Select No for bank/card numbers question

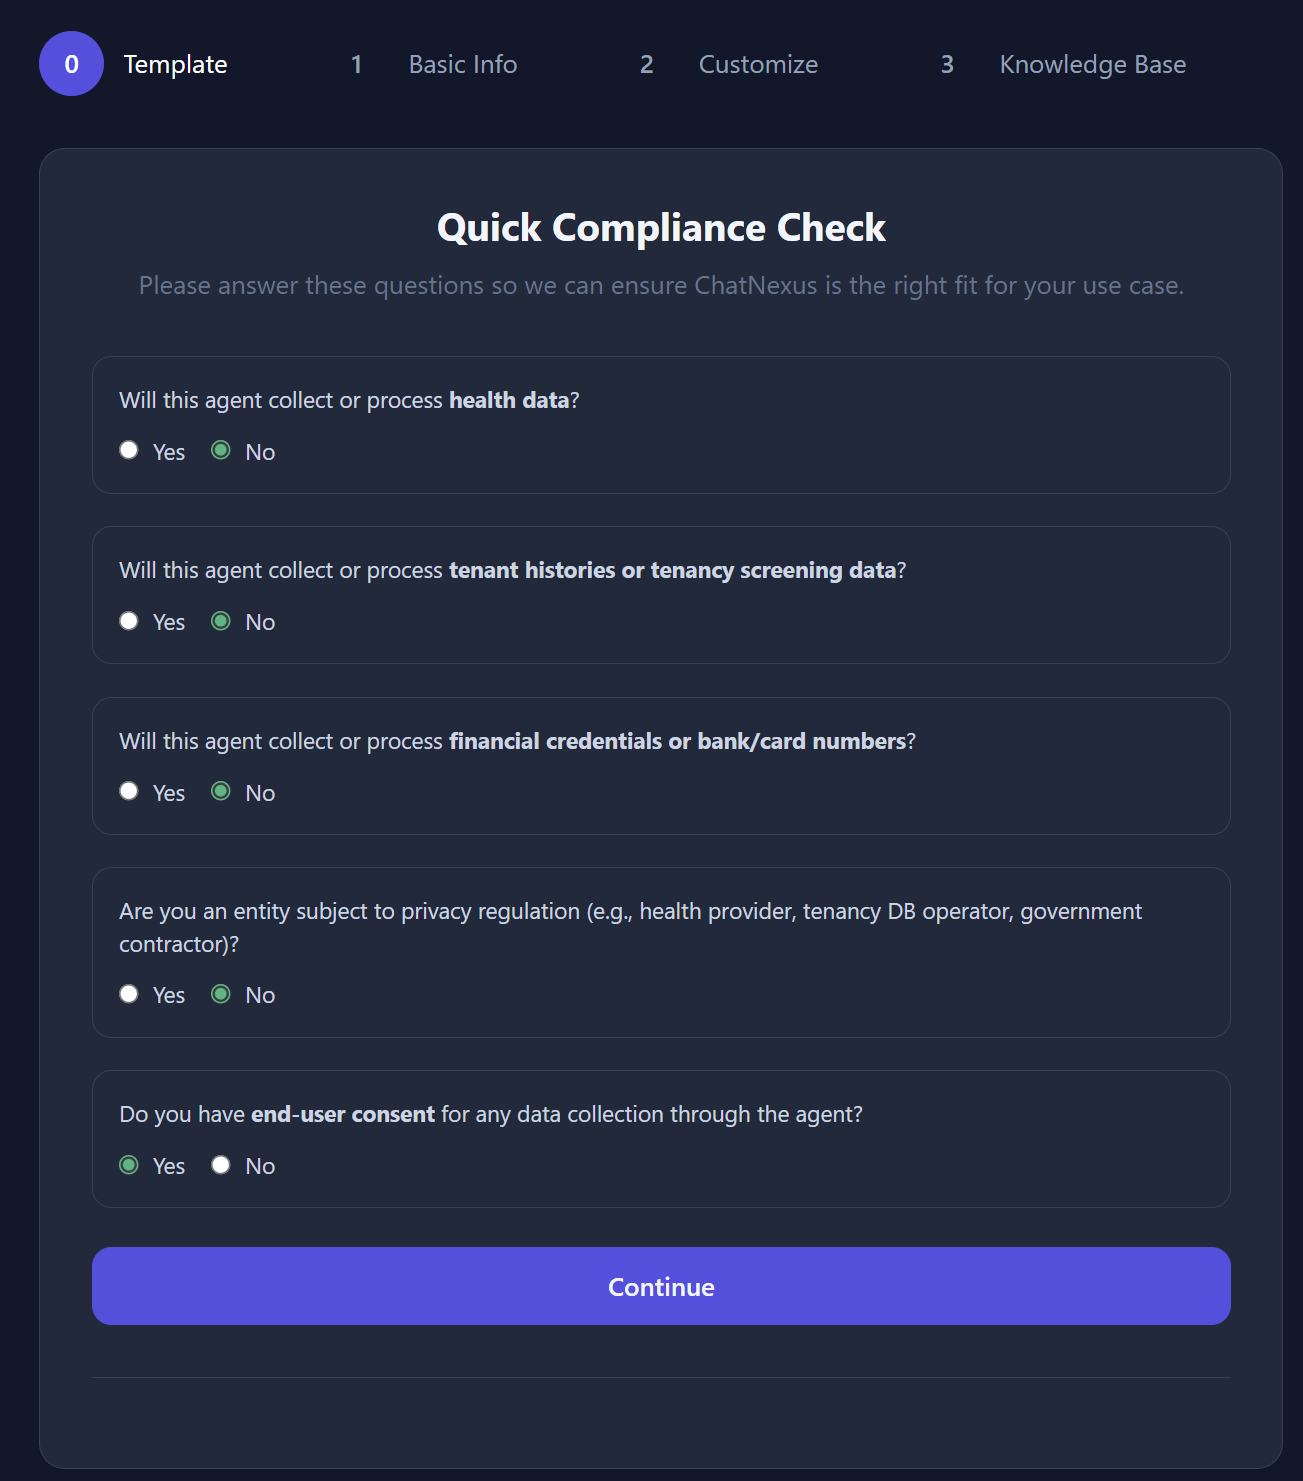click(220, 791)
